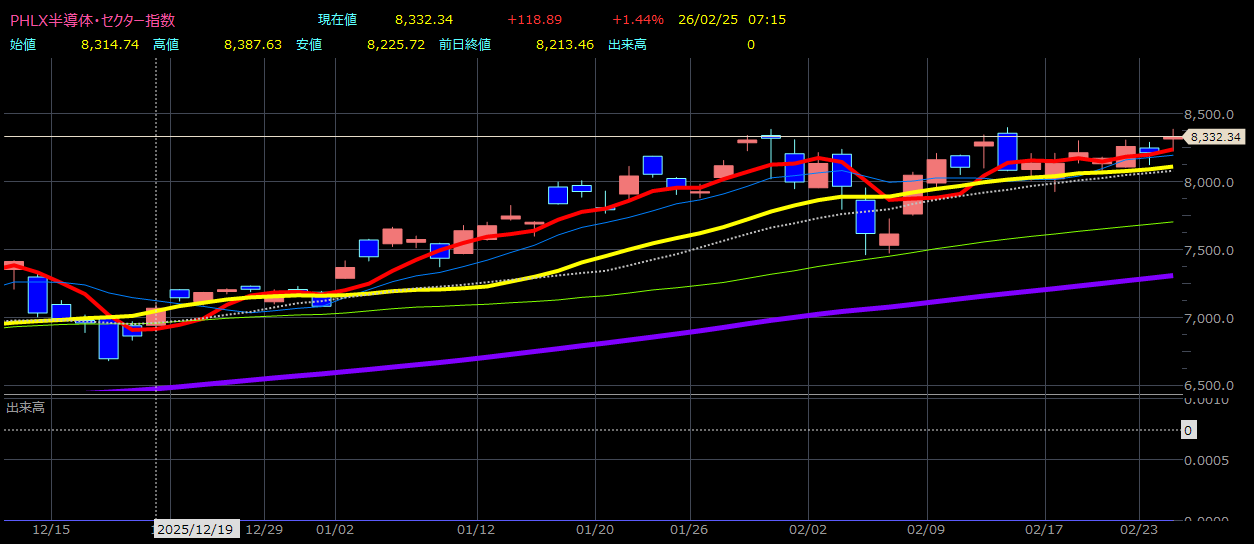Click the 7,000.0 price axis label
The image size is (1254, 544).
point(1209,318)
